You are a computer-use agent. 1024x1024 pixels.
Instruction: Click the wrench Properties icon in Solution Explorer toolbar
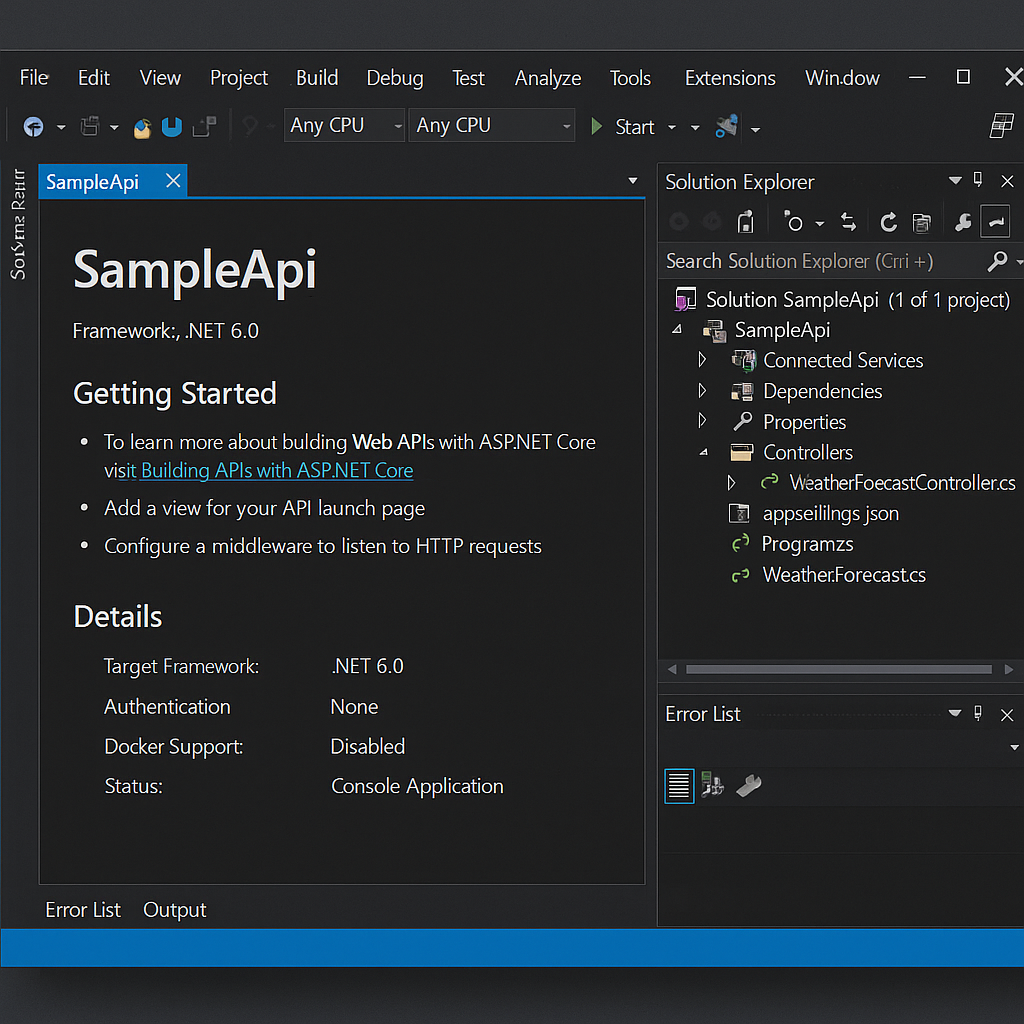(963, 223)
